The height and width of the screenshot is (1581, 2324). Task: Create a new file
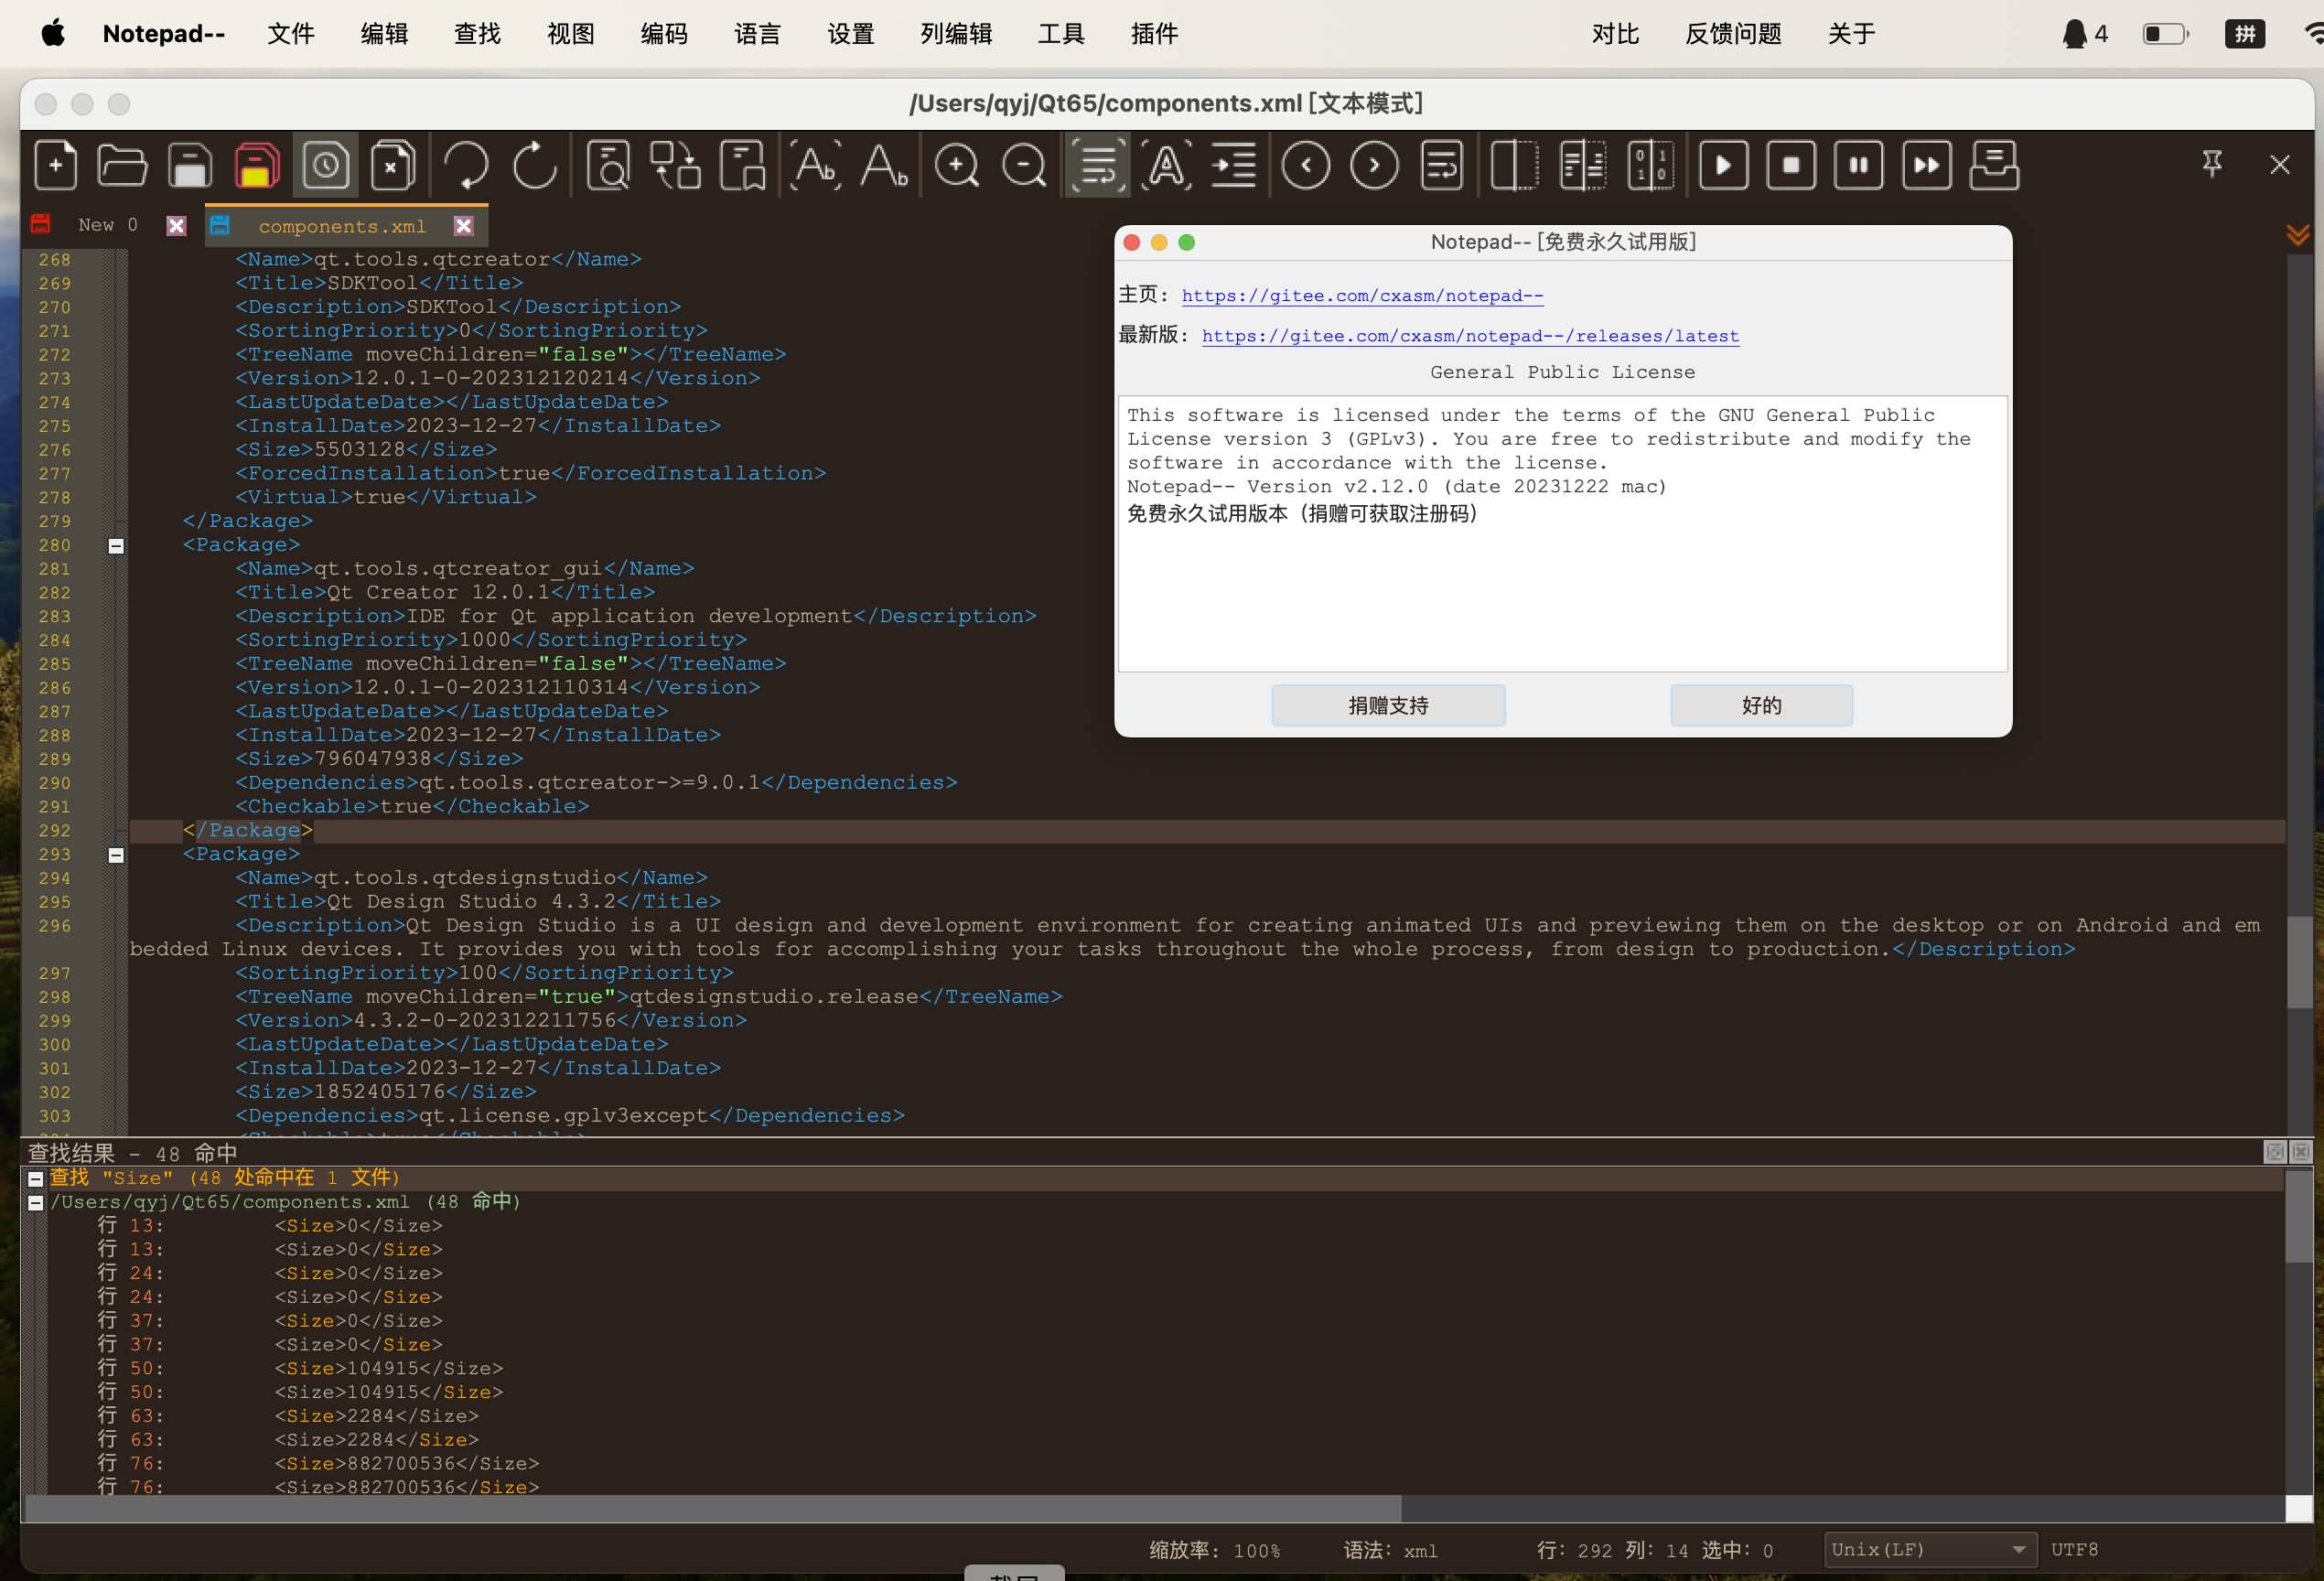pos(56,165)
